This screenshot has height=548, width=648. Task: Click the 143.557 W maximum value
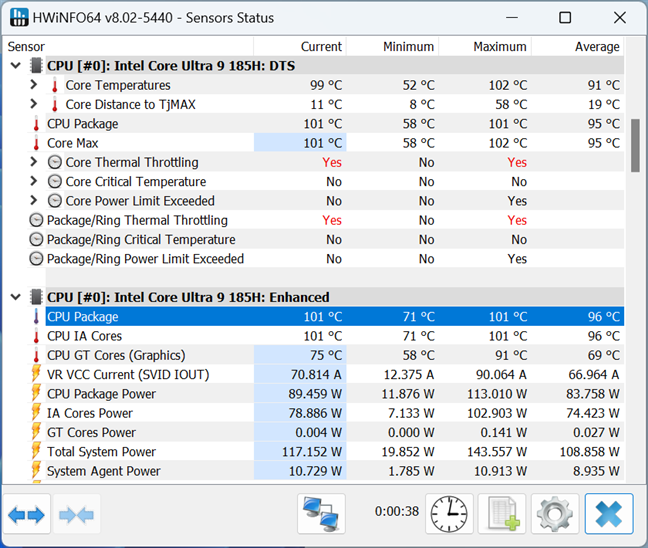click(x=497, y=452)
